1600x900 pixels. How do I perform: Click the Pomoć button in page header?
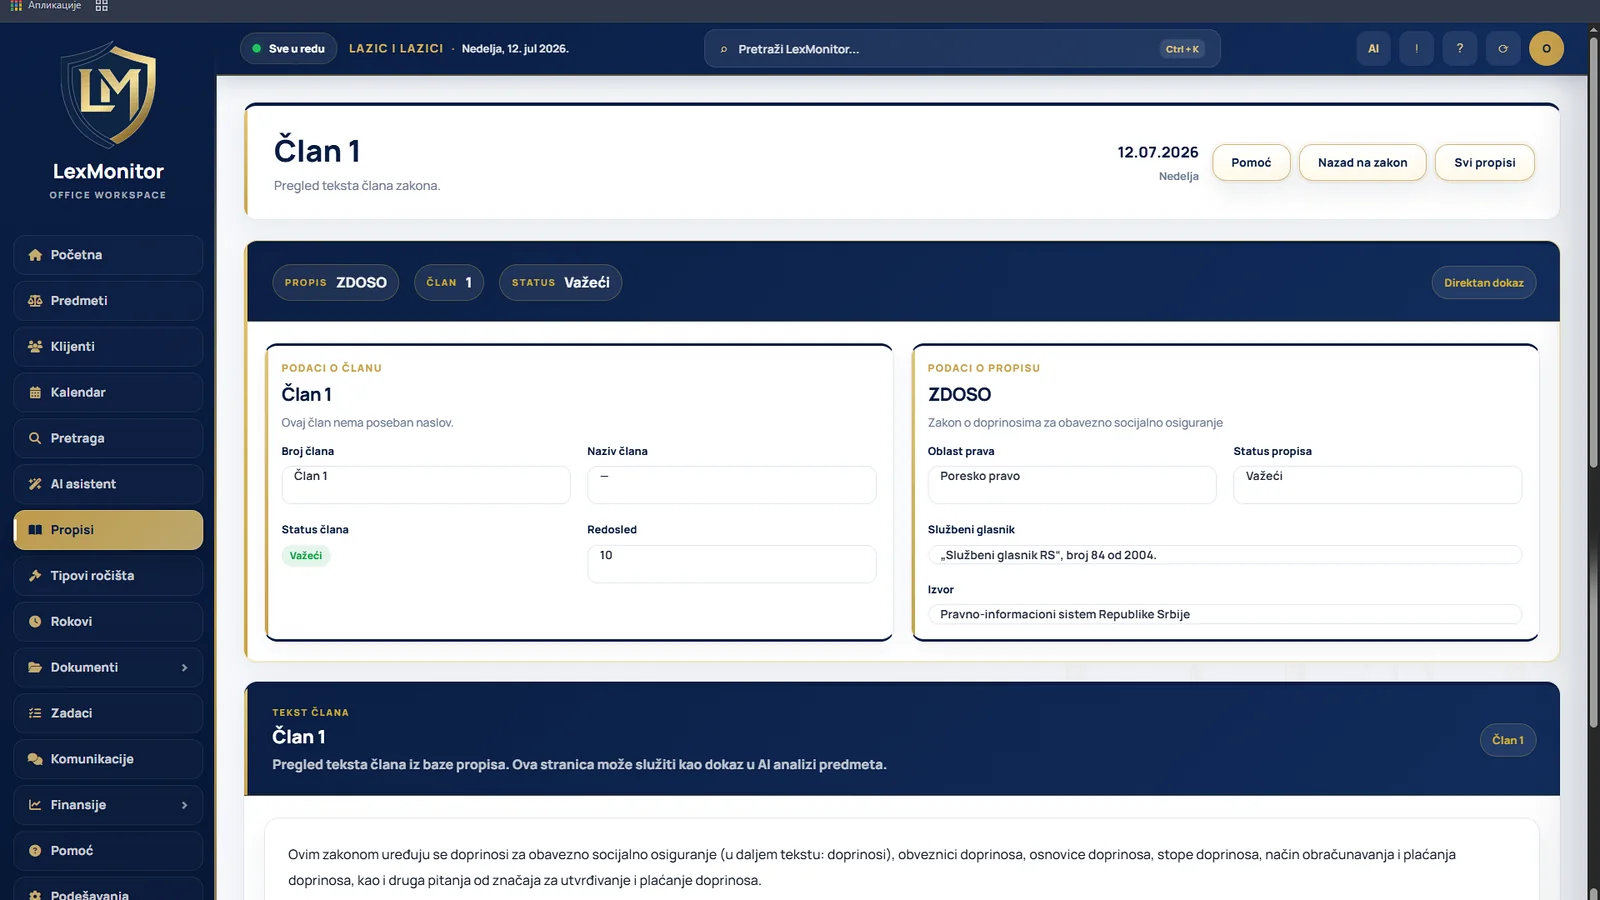(x=1251, y=162)
